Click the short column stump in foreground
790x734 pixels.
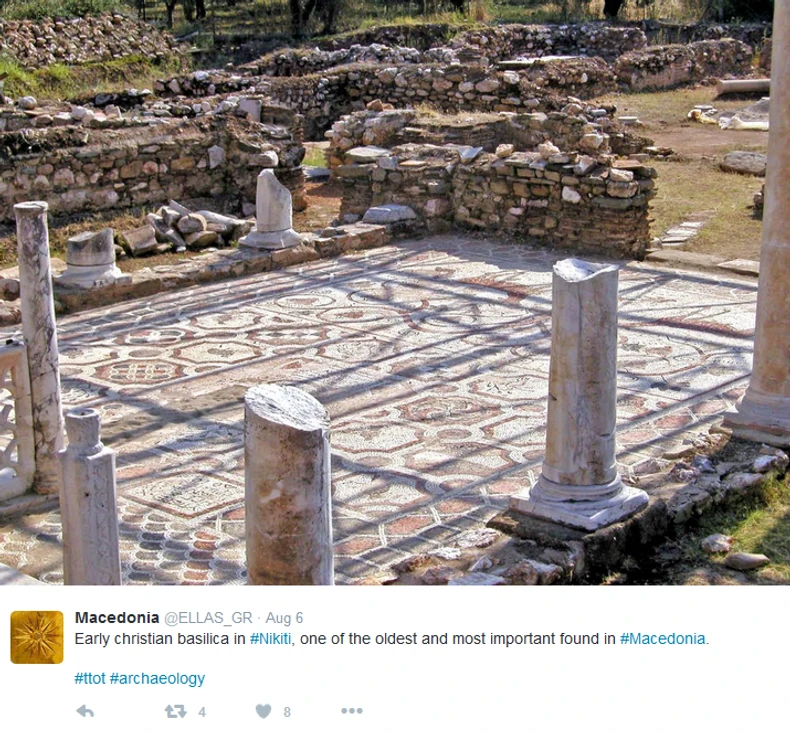(288, 485)
